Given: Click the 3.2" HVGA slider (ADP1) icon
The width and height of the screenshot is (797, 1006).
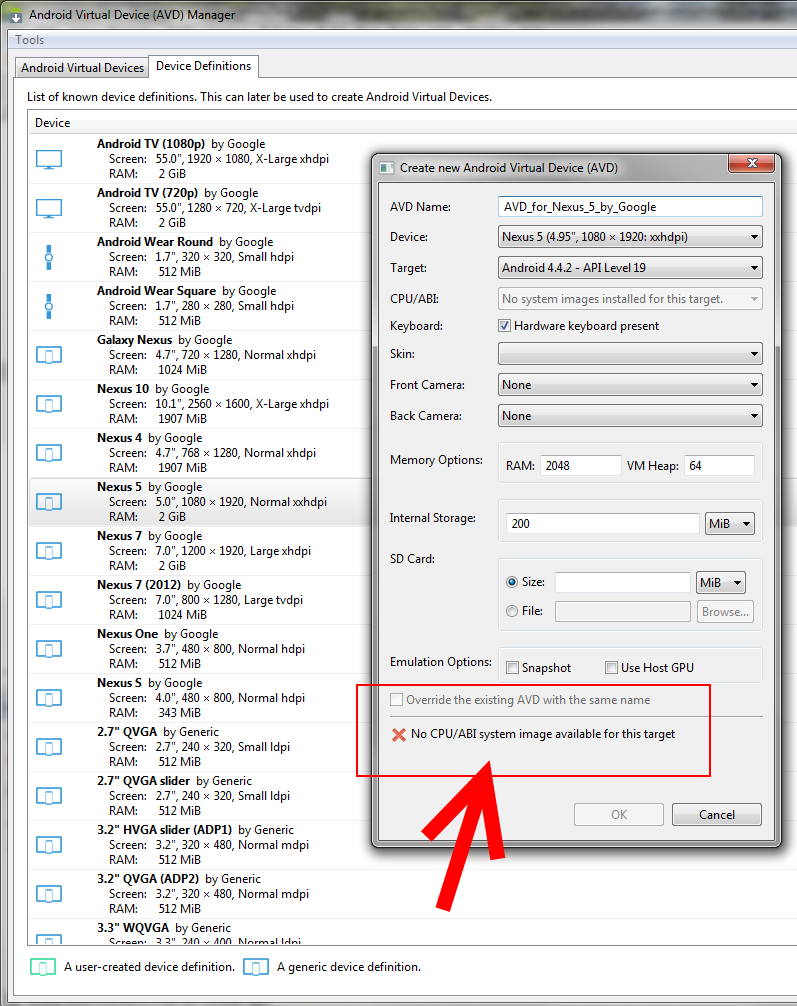Looking at the screenshot, I should coord(49,845).
